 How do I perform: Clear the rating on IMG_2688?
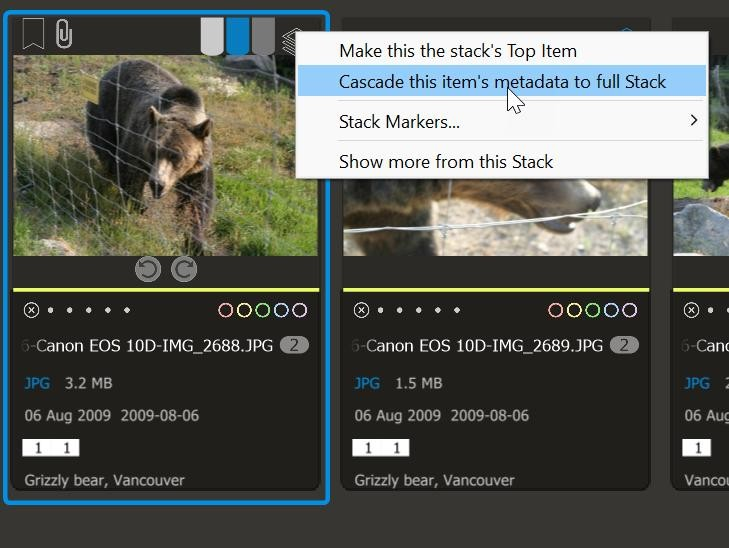(x=31, y=310)
